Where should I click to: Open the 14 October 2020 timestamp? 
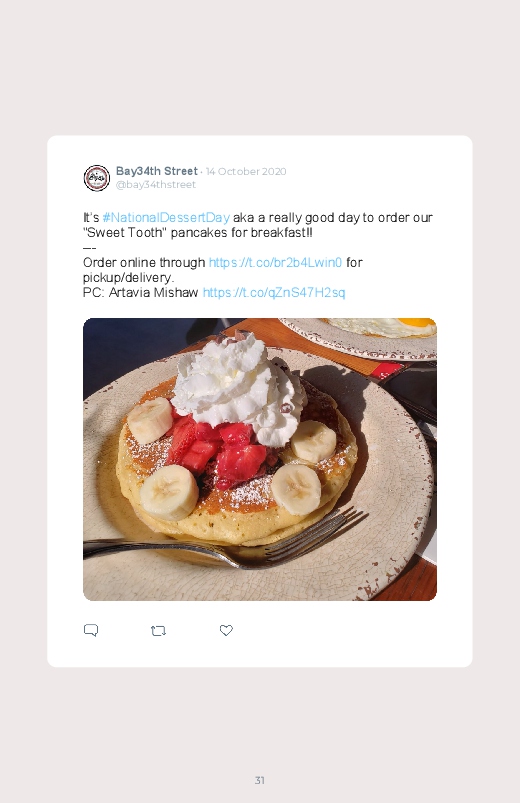(246, 172)
